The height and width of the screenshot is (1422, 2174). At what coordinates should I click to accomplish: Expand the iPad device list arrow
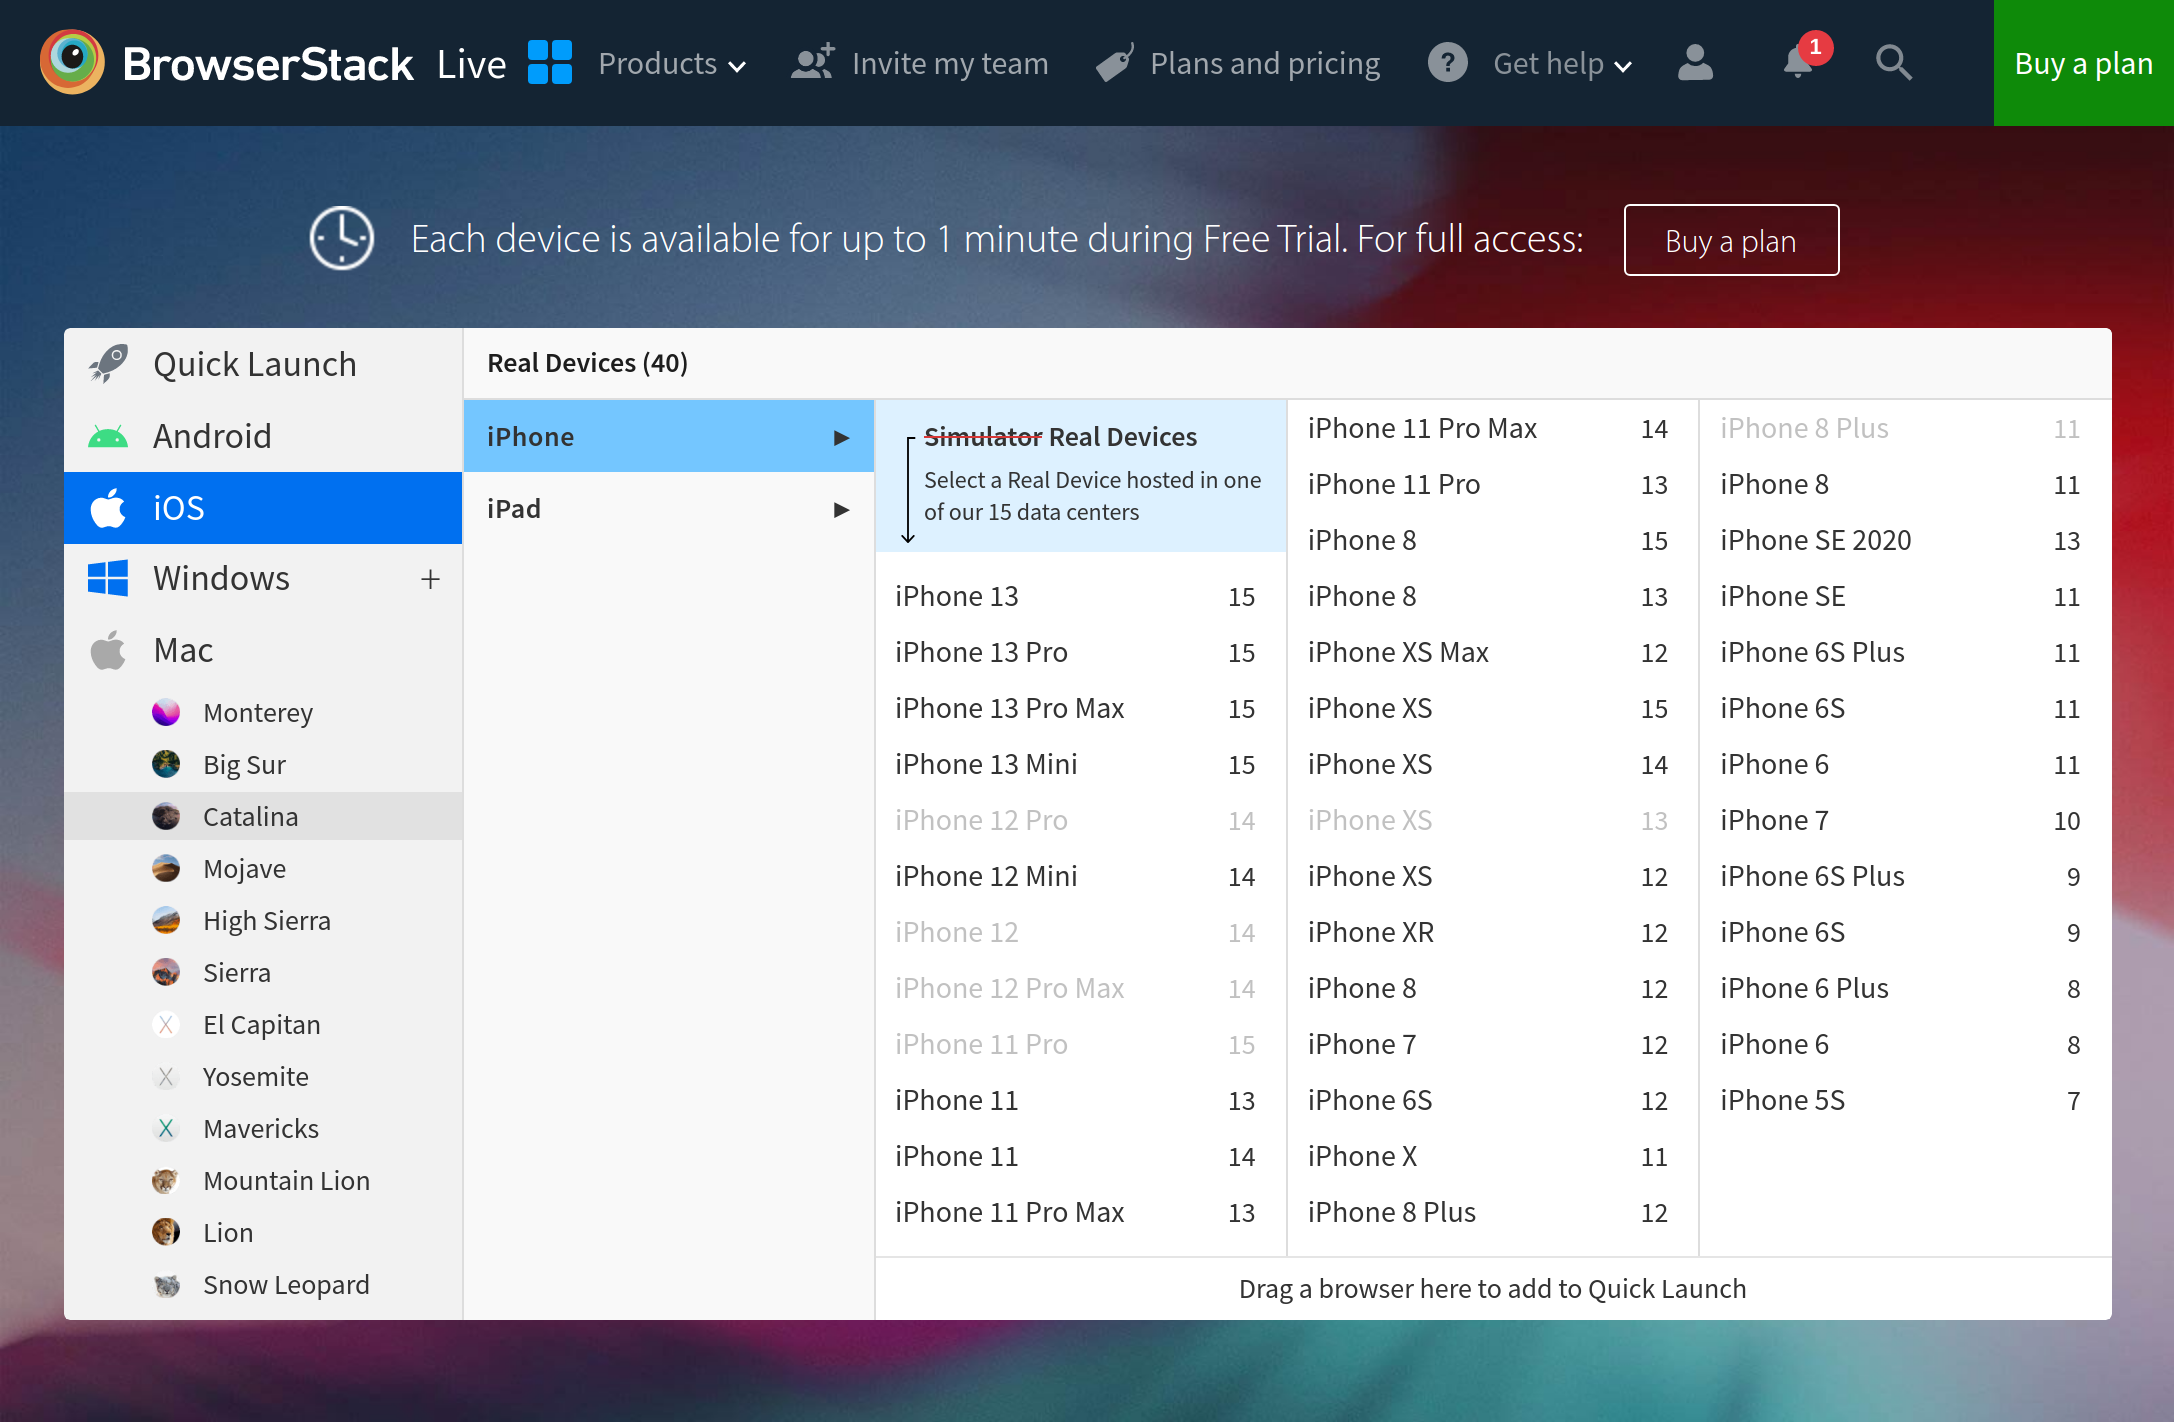[x=840, y=508]
